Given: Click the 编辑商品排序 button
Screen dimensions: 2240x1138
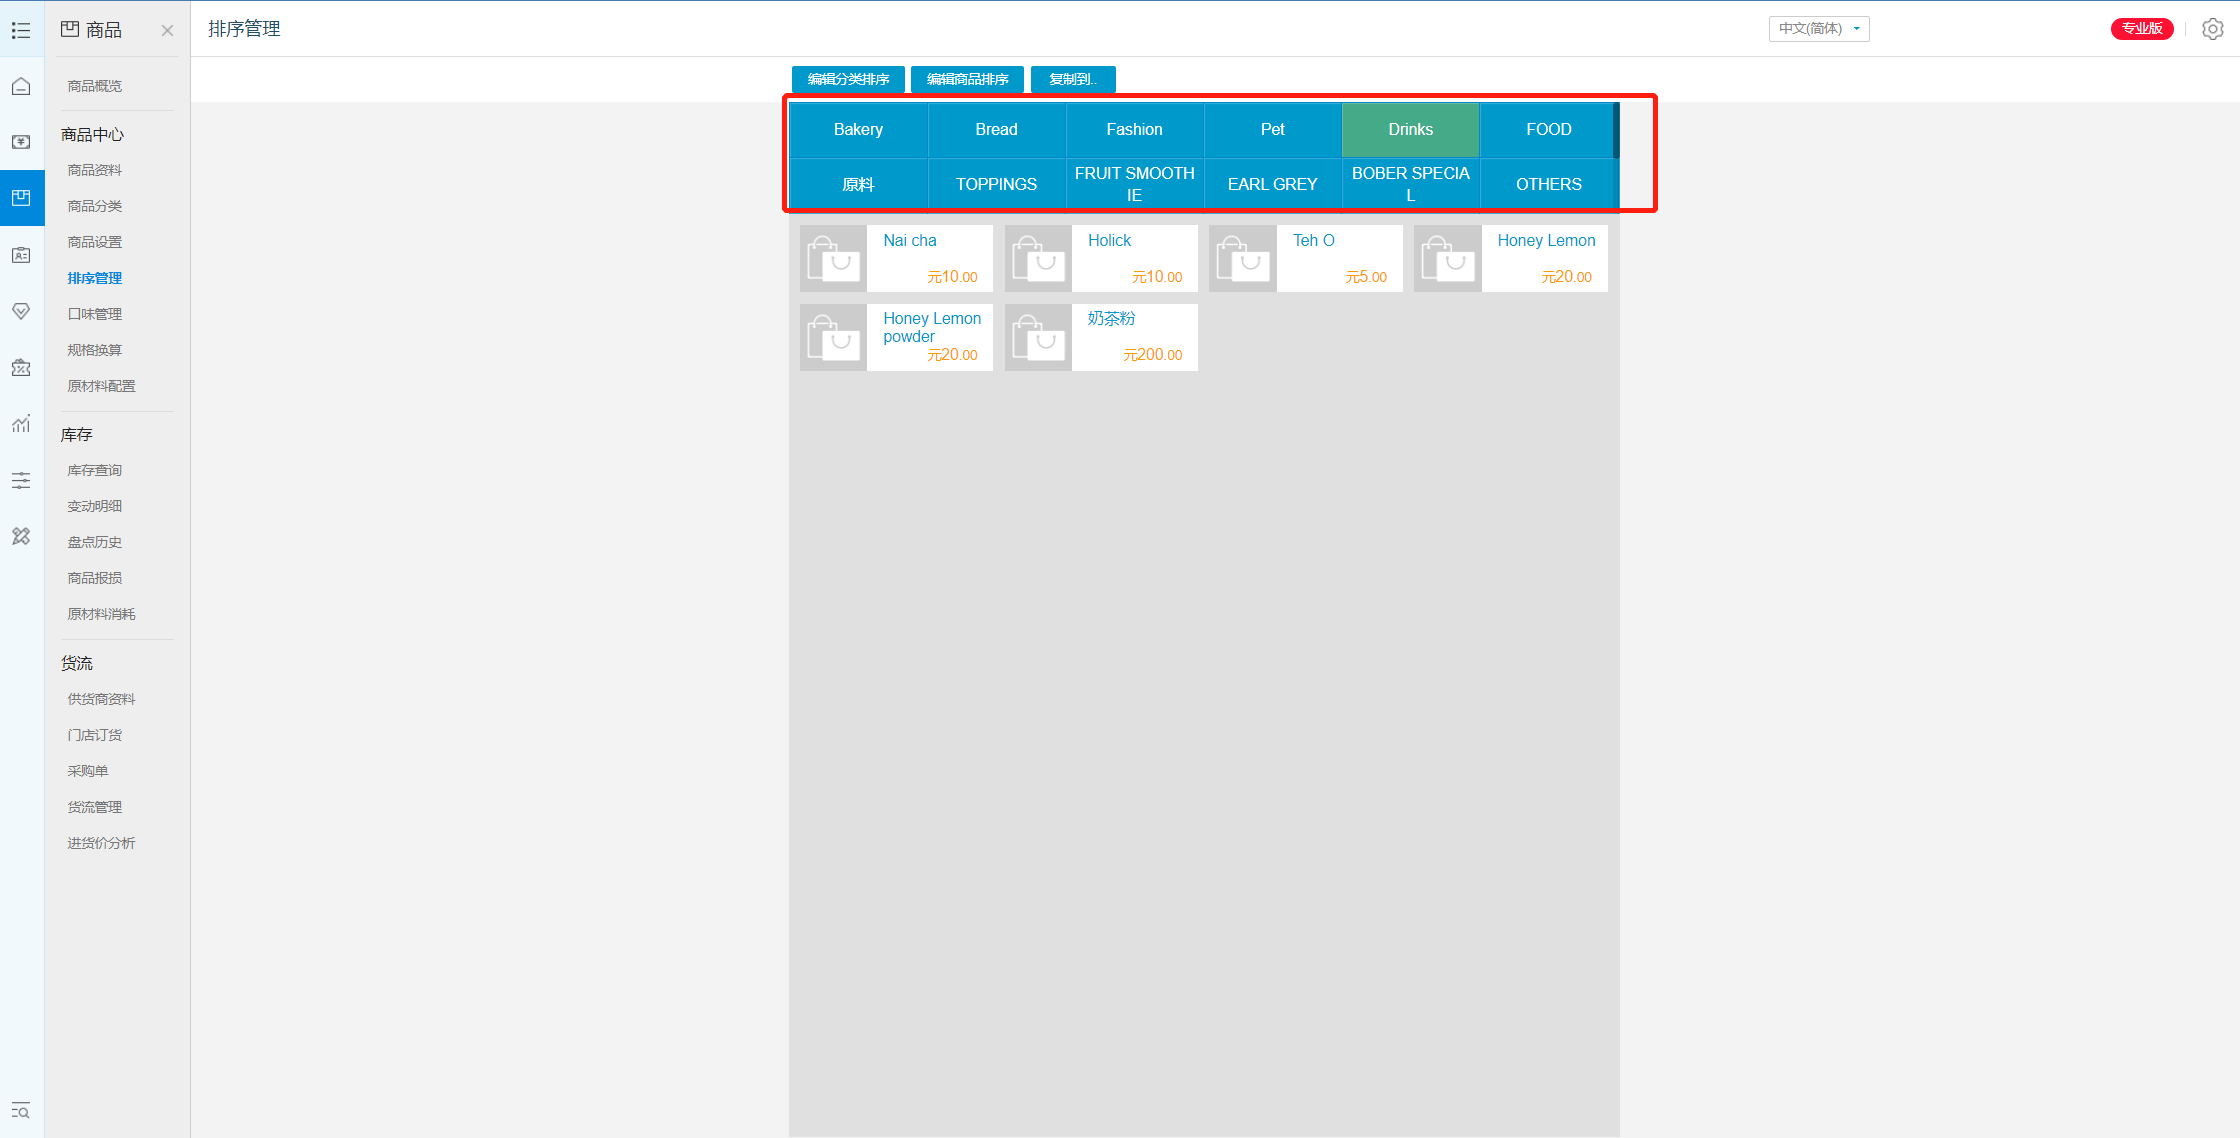Looking at the screenshot, I should click(967, 79).
